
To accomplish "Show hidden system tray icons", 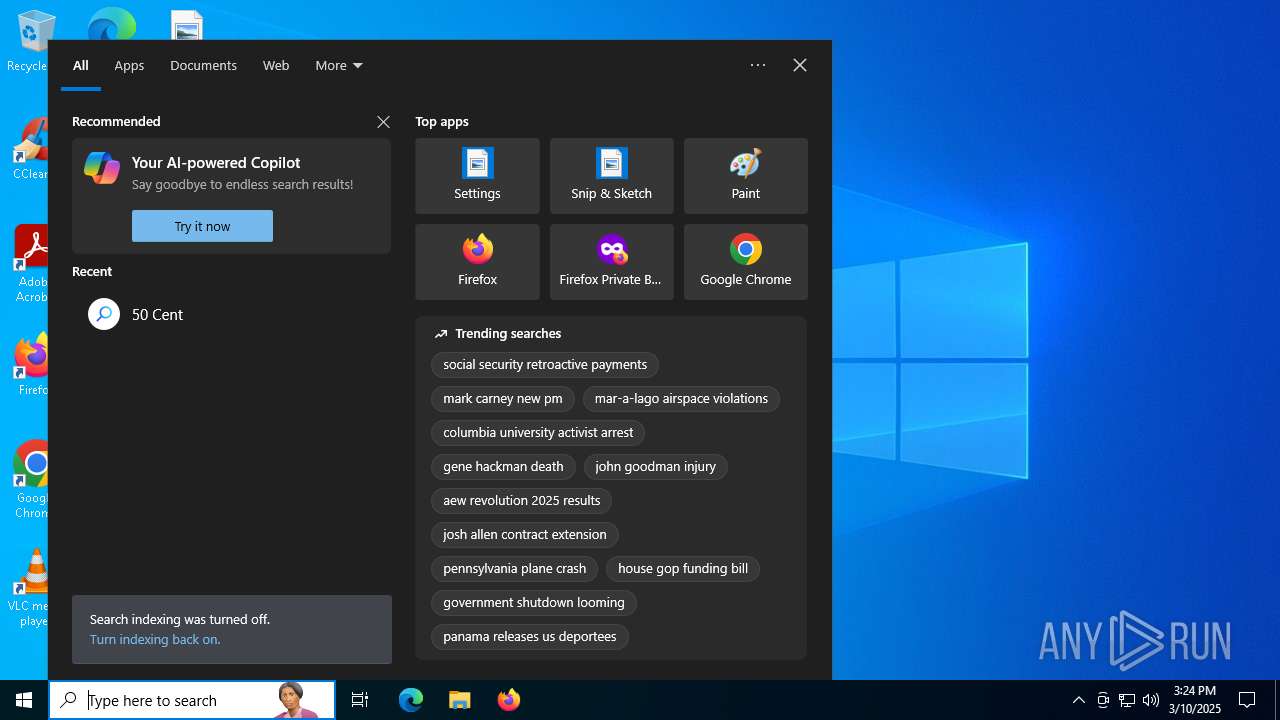I will [x=1078, y=700].
